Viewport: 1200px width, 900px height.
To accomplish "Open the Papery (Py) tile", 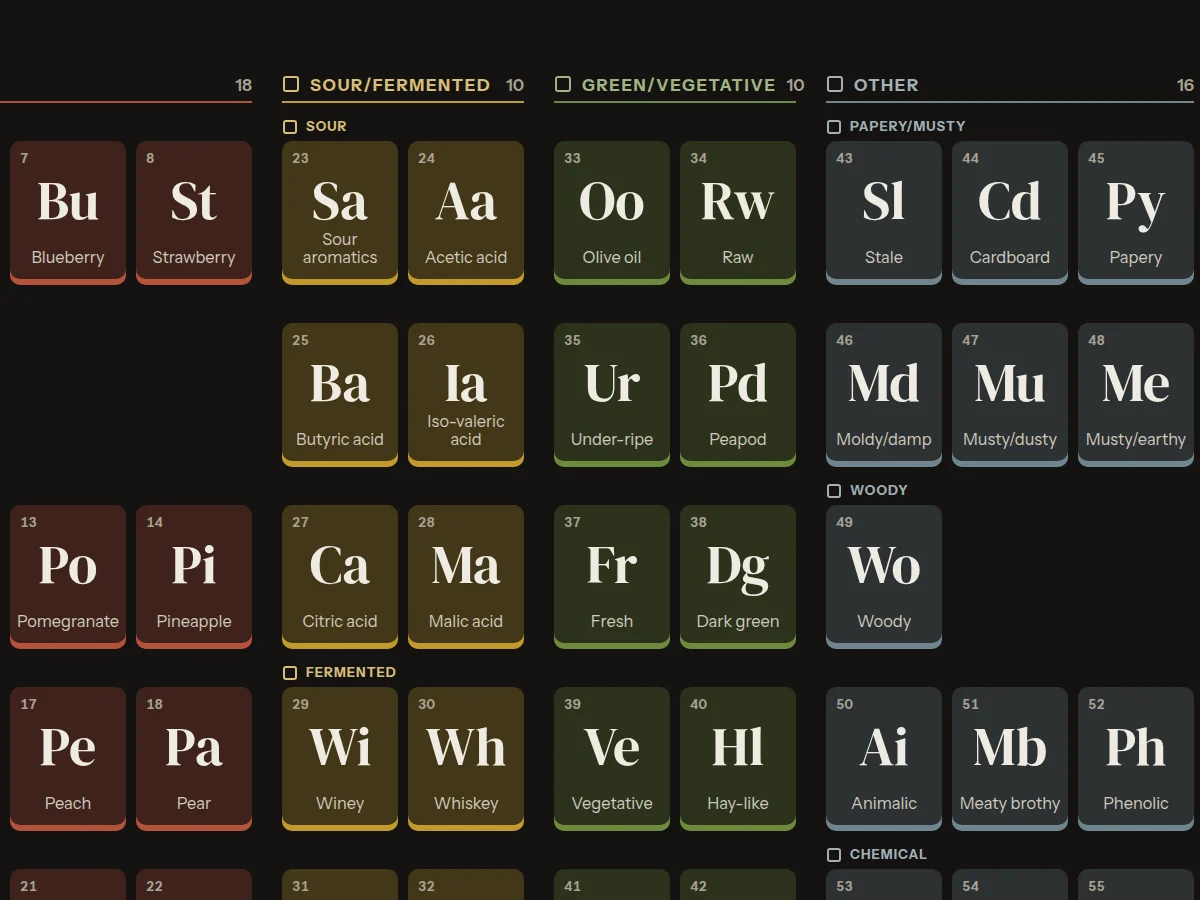I will [x=1136, y=213].
